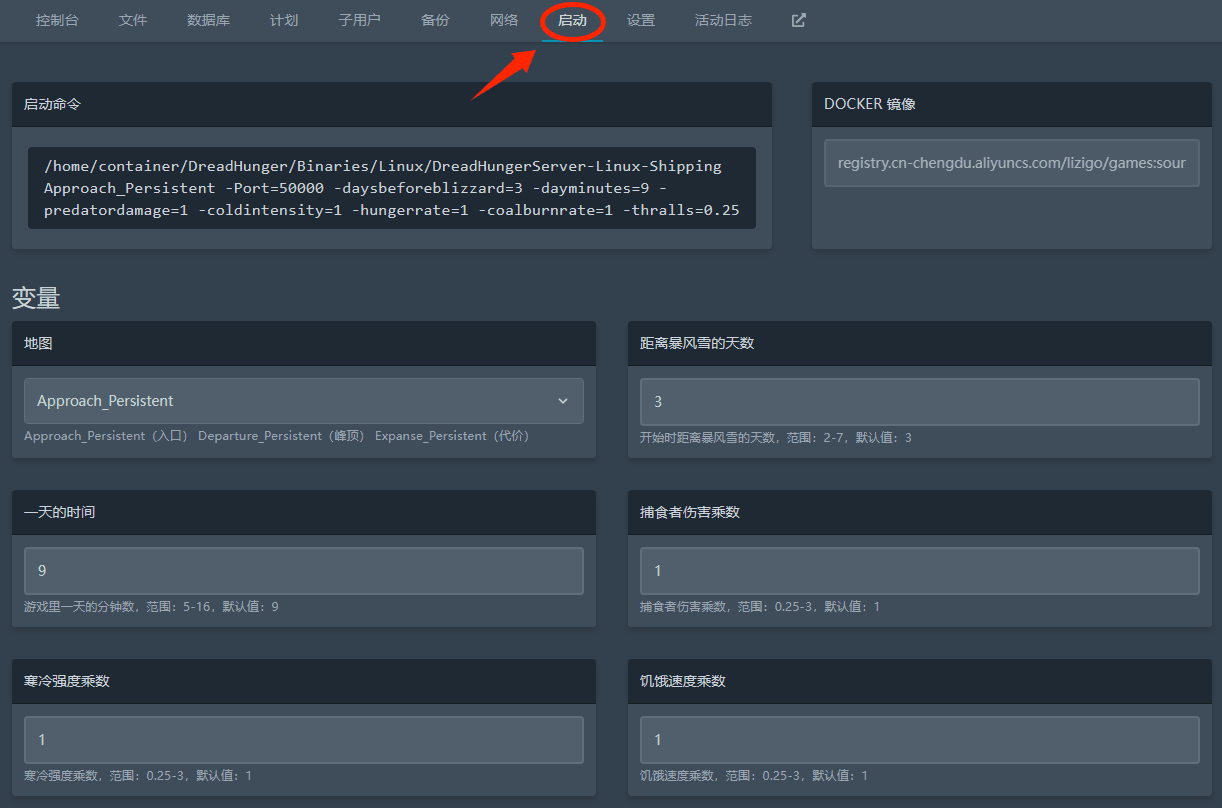The image size is (1222, 808).
Task: Open the 设置 tab
Action: click(641, 20)
